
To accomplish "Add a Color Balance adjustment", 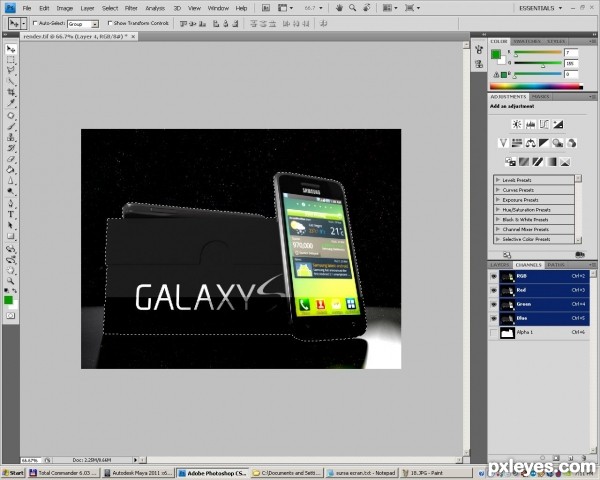I will click(530, 143).
